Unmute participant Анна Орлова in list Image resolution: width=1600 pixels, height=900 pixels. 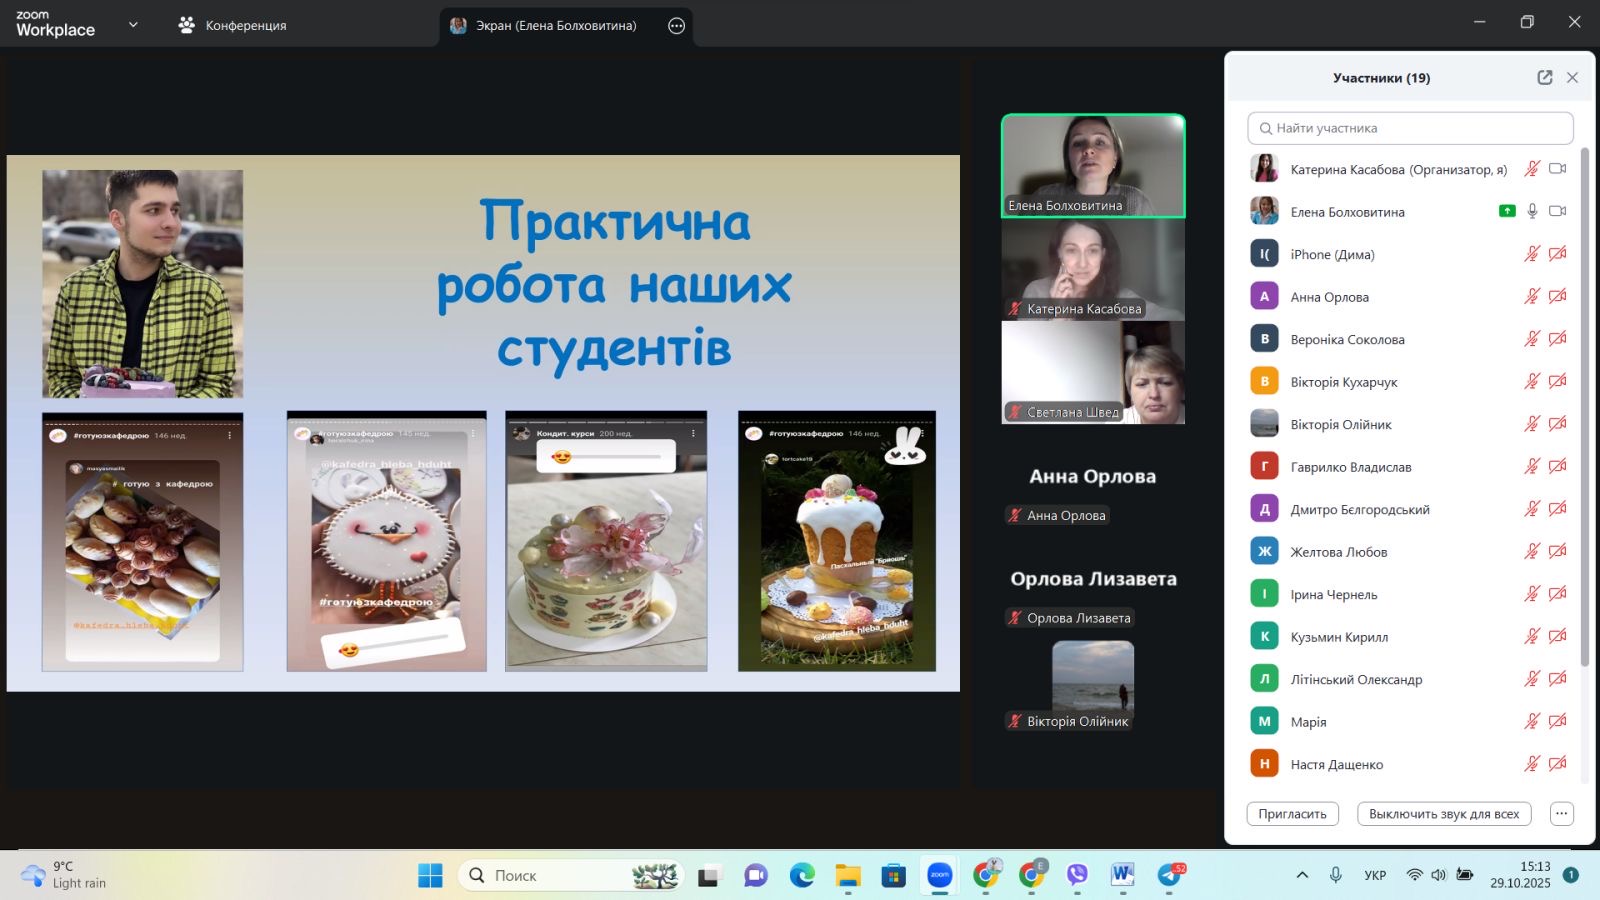click(x=1531, y=297)
